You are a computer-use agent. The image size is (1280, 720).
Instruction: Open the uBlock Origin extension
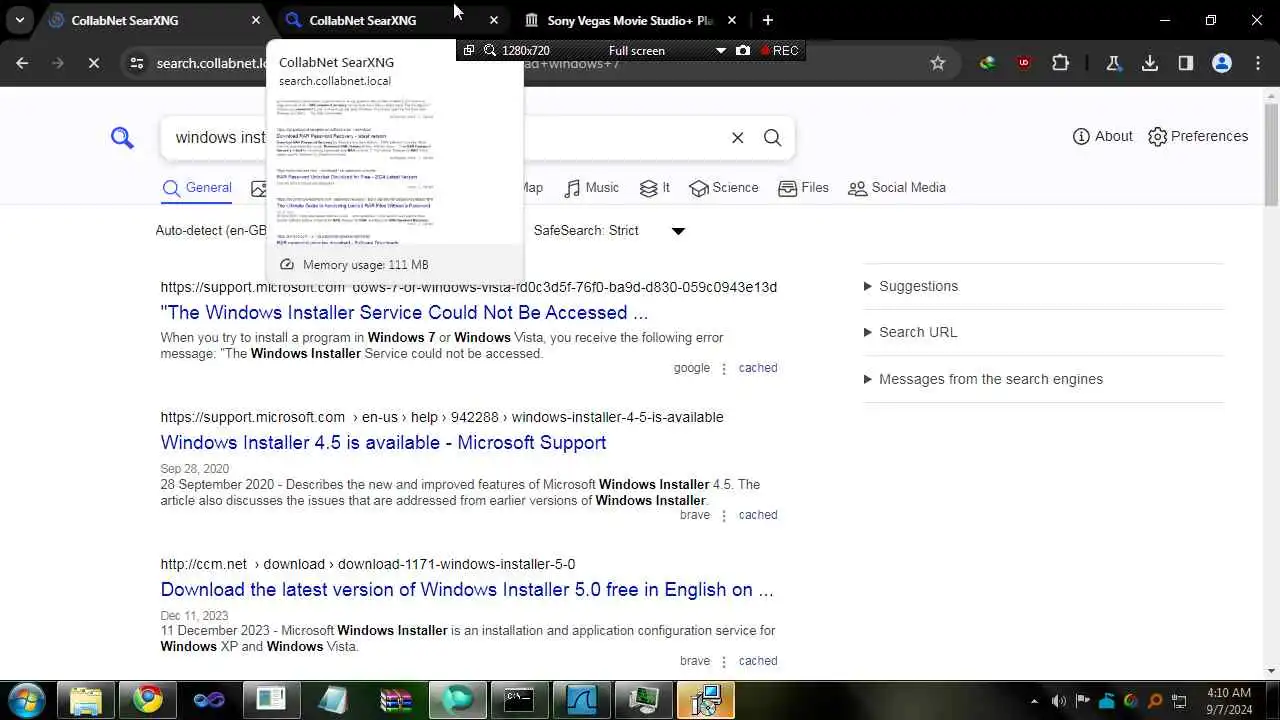(x=1023, y=63)
